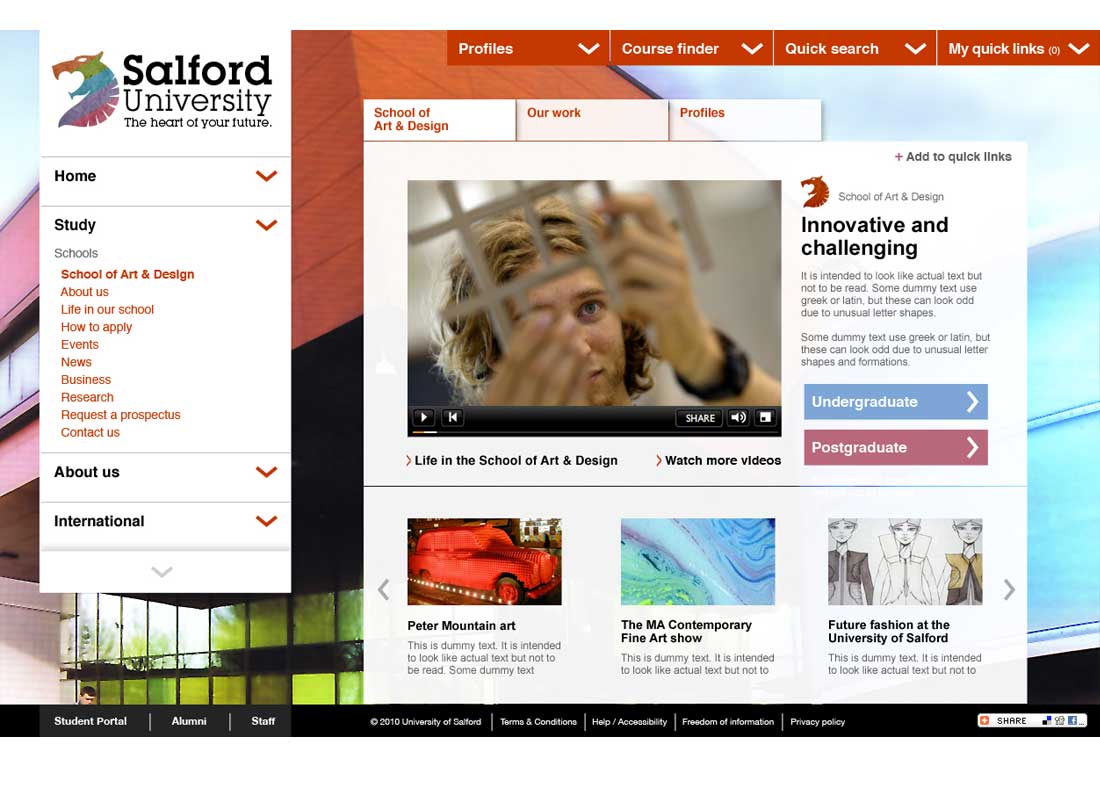The image size is (1100, 800).
Task: Click Peter Mountain art heading
Action: coord(462,626)
